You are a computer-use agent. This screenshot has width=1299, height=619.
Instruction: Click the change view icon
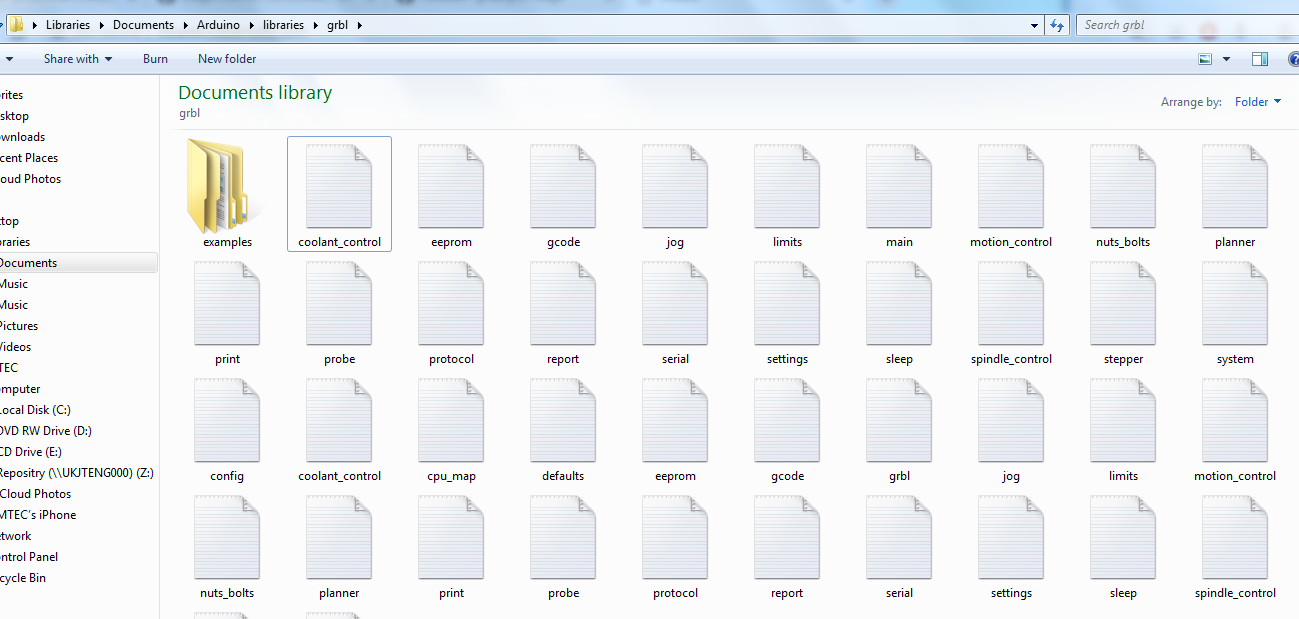click(1206, 59)
